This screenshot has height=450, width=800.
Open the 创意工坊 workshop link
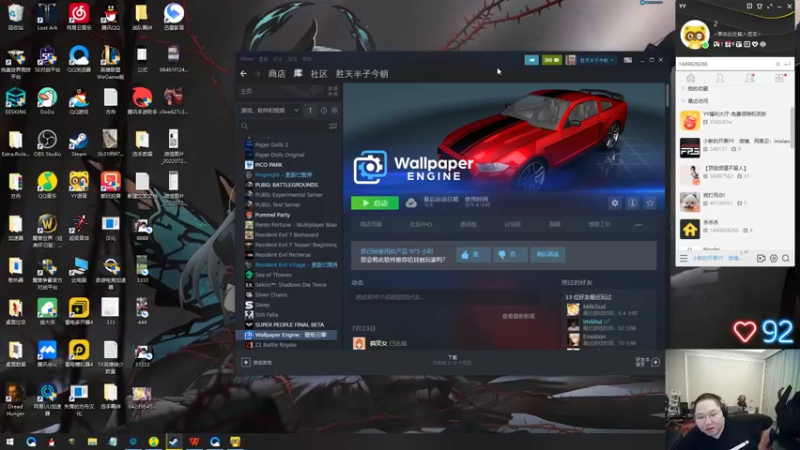pos(599,224)
